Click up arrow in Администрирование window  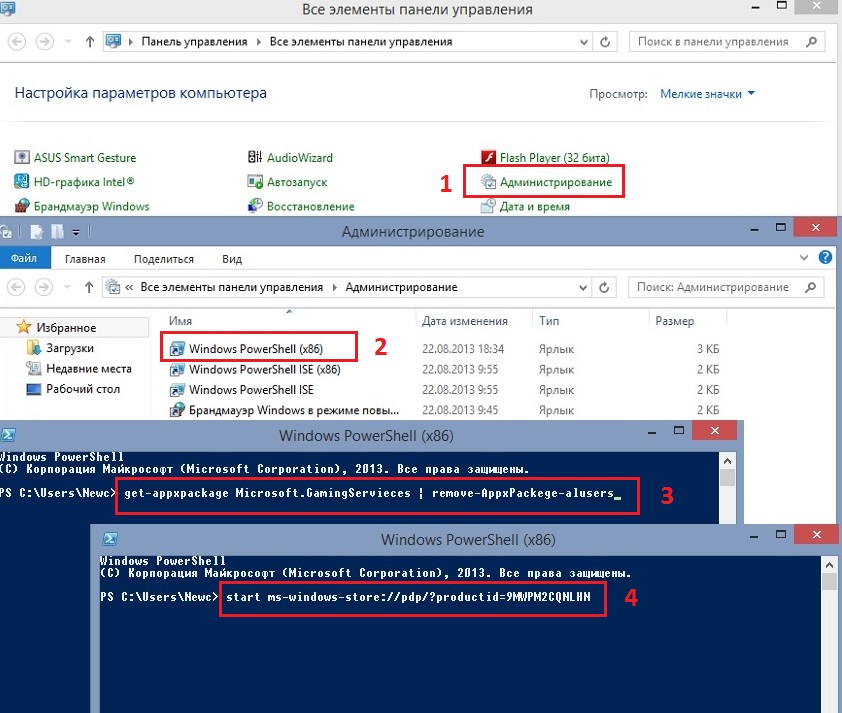coord(89,287)
